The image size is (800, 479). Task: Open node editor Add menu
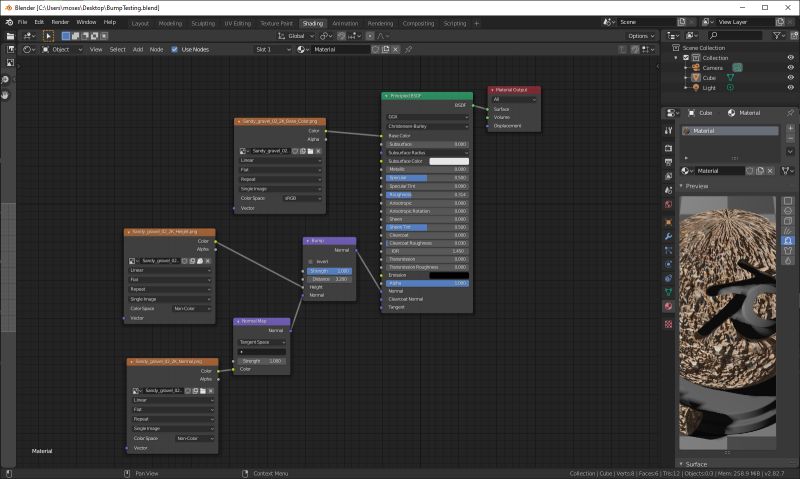click(x=138, y=49)
